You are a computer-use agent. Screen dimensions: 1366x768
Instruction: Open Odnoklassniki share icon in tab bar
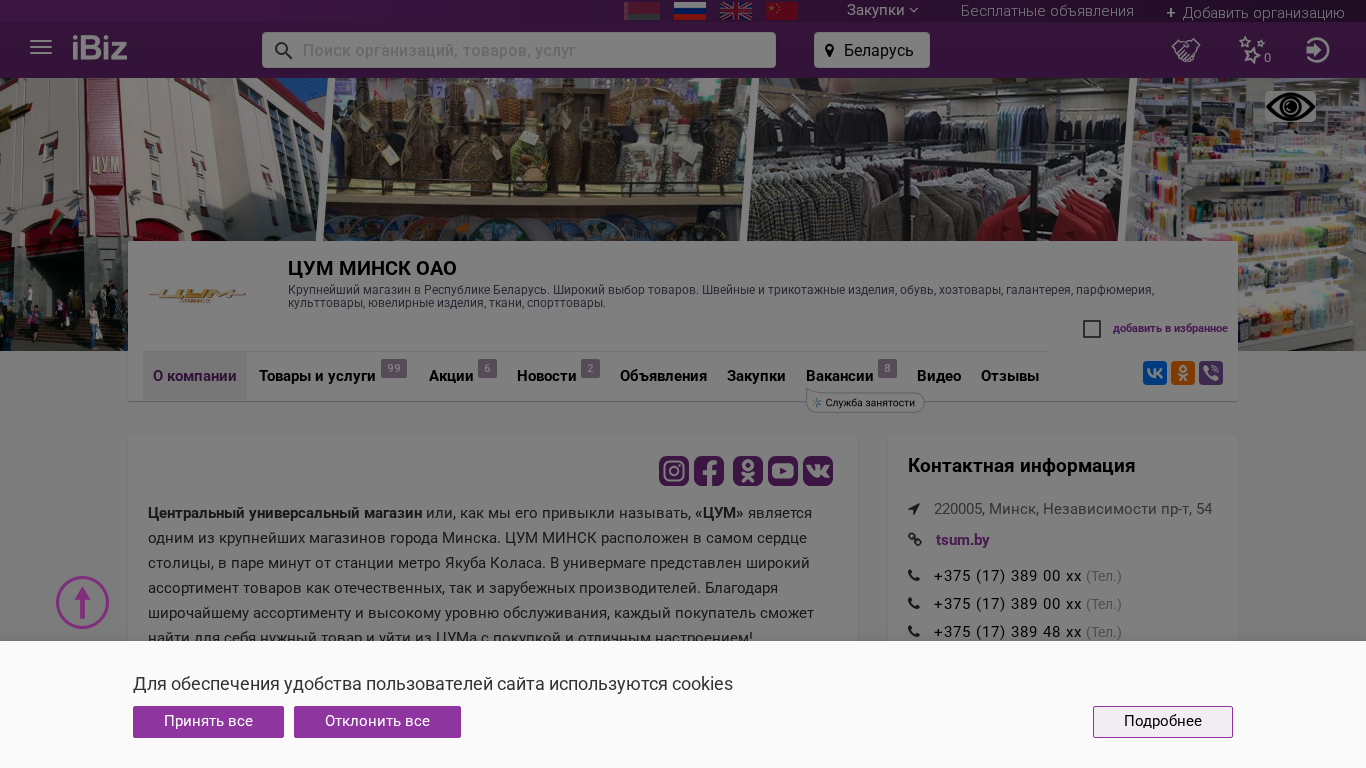1183,373
